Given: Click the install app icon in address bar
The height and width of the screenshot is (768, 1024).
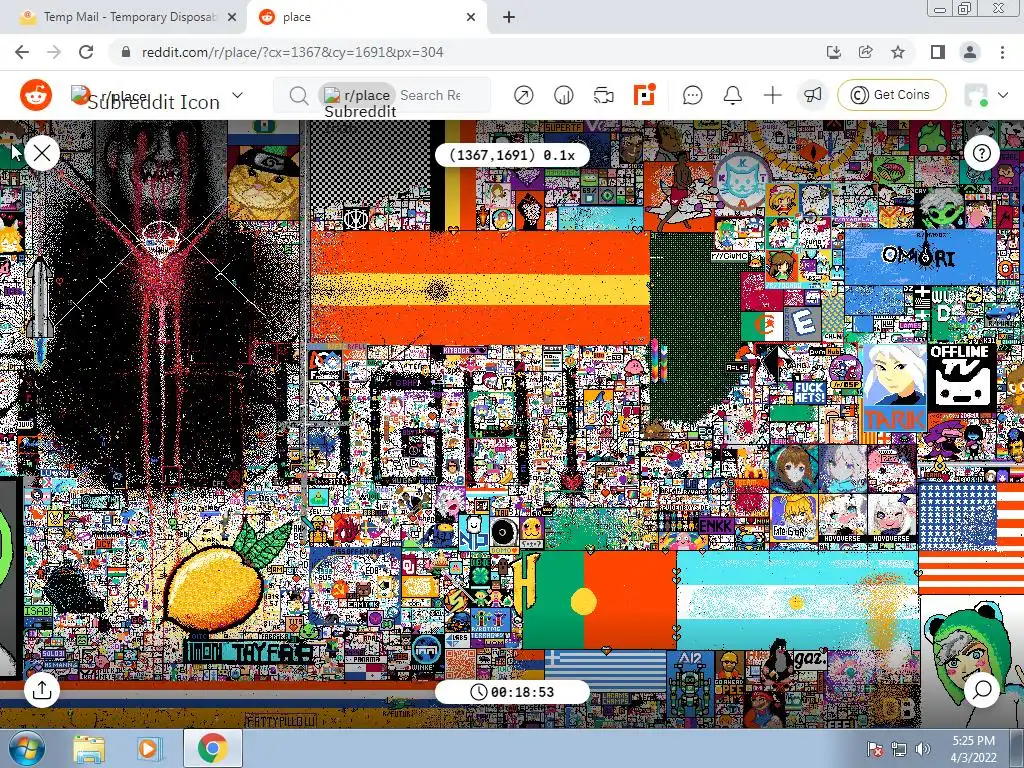Looking at the screenshot, I should click(833, 52).
